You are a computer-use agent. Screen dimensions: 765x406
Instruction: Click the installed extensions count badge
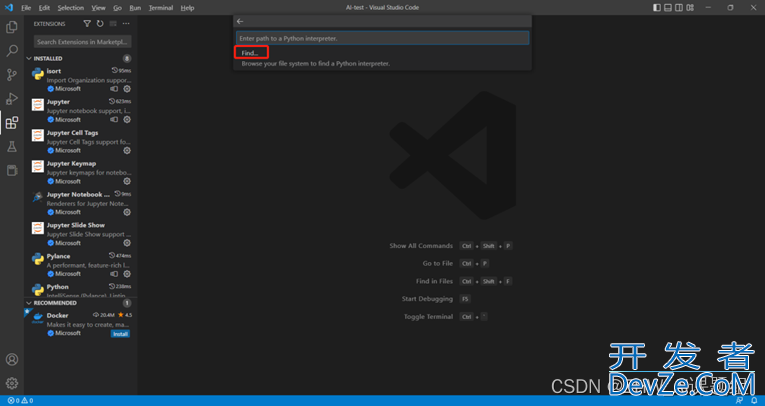[x=127, y=59]
